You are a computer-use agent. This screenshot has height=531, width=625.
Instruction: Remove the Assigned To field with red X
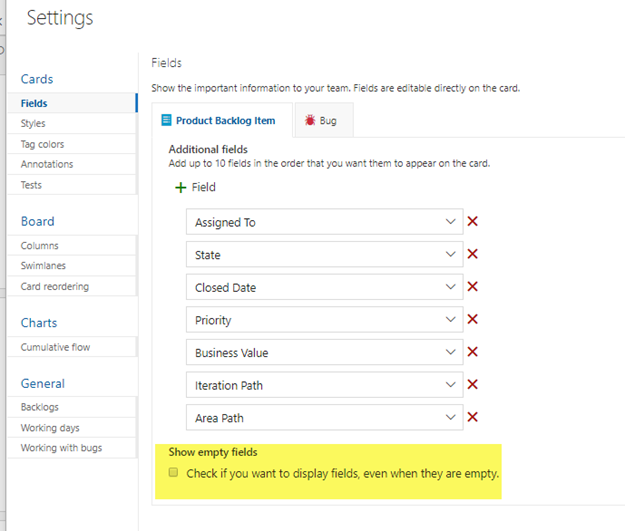(473, 222)
